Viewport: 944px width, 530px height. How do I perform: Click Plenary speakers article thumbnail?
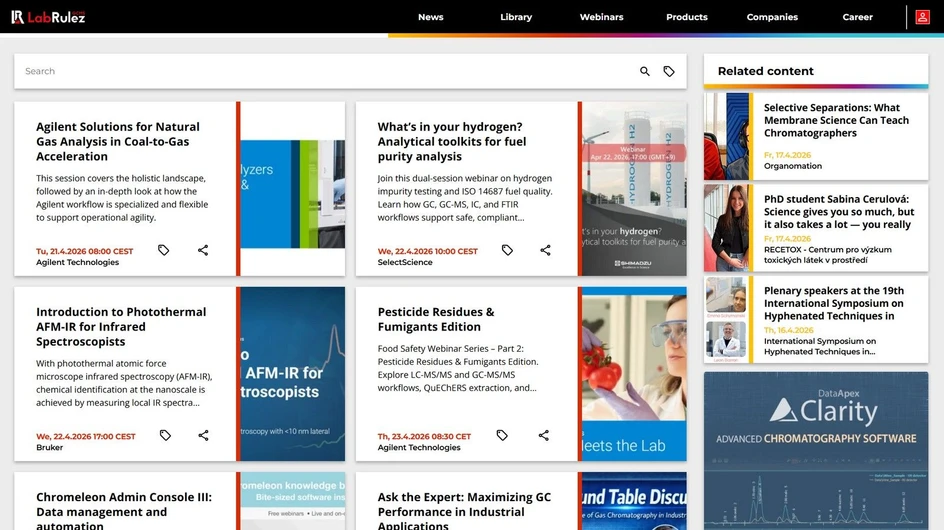[727, 319]
